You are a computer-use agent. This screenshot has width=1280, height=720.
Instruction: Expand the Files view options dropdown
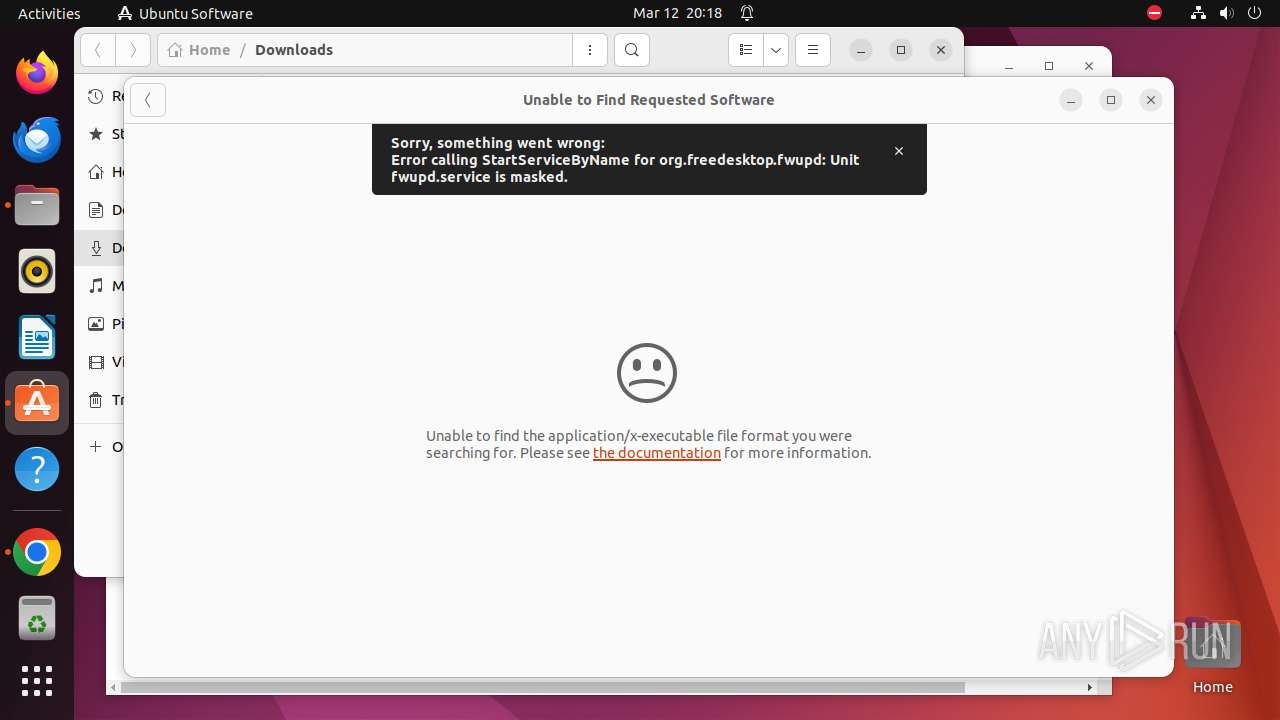(776, 50)
